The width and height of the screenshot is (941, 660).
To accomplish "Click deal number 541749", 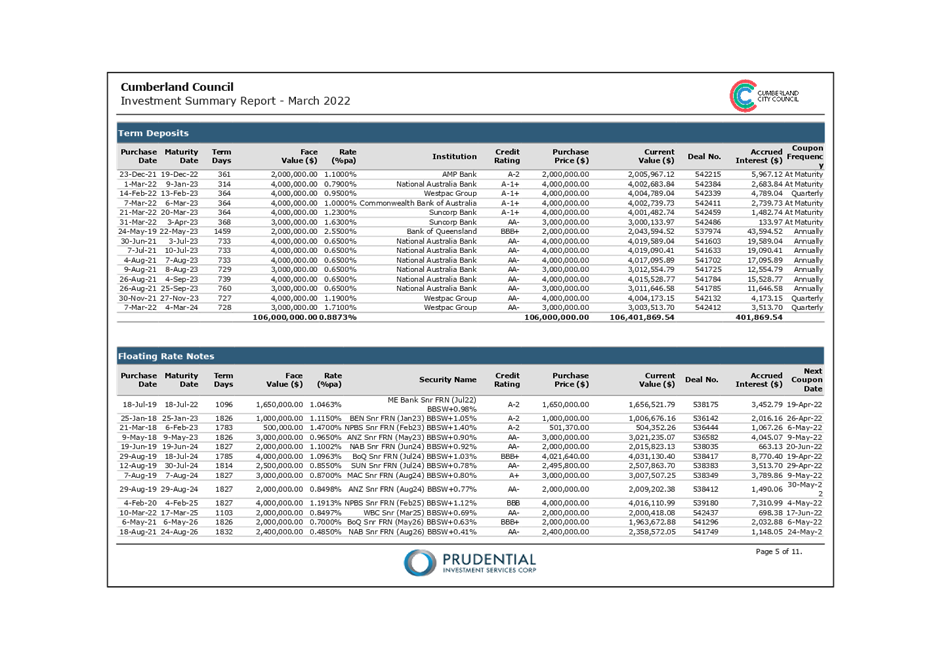I will coord(705,532).
